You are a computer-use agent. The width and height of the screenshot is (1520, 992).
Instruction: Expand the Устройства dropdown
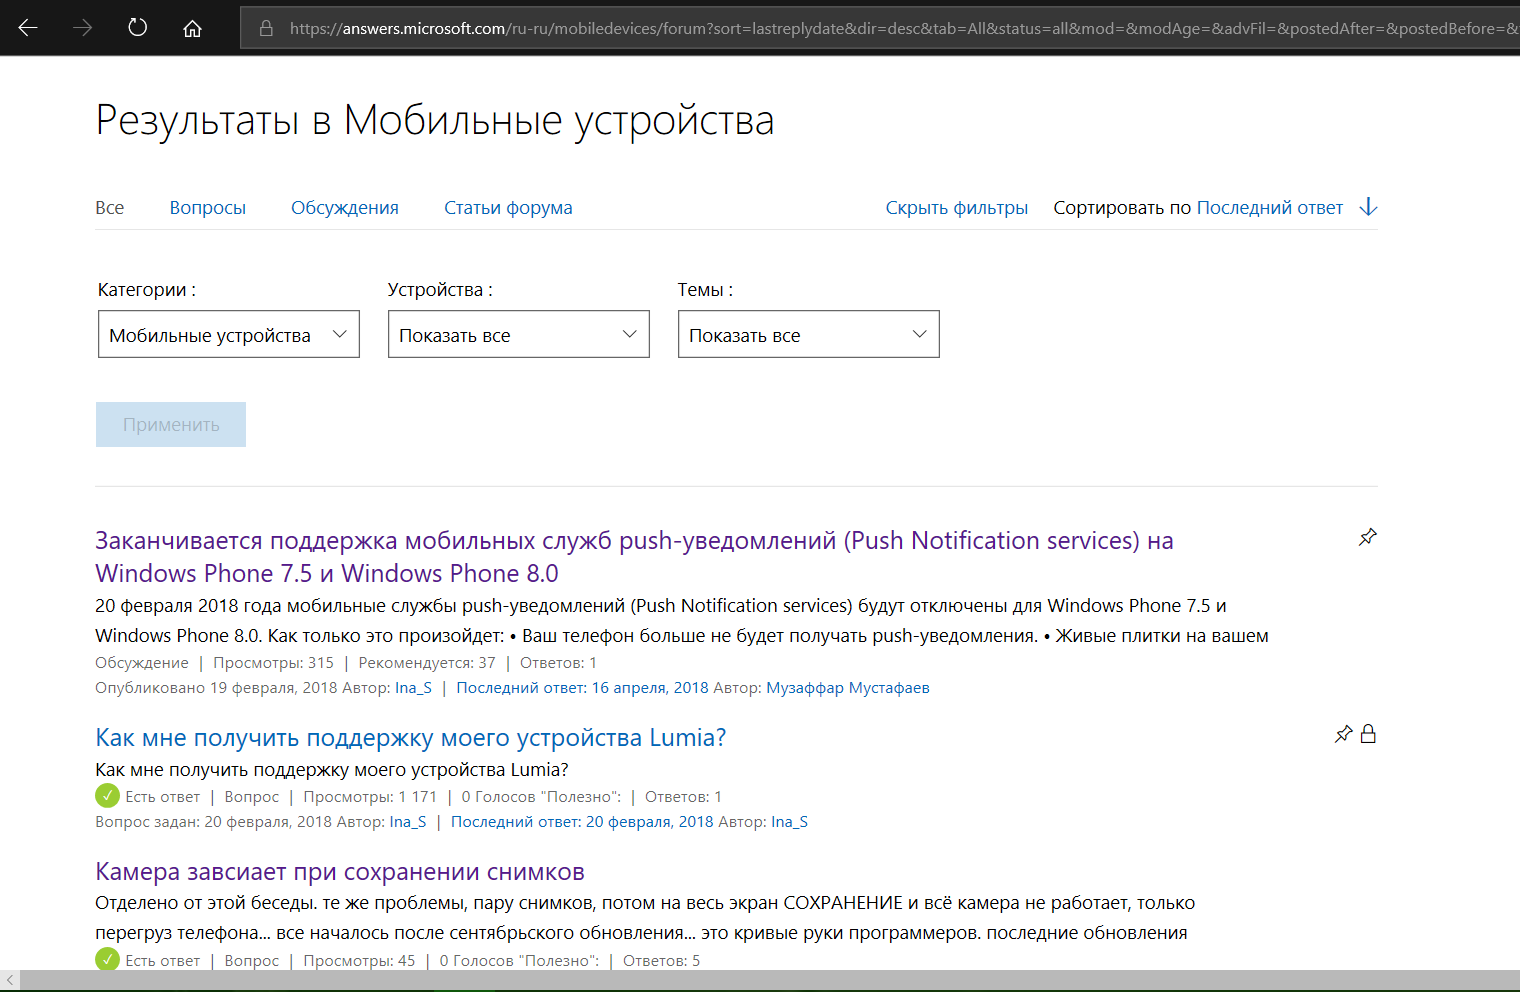(519, 334)
